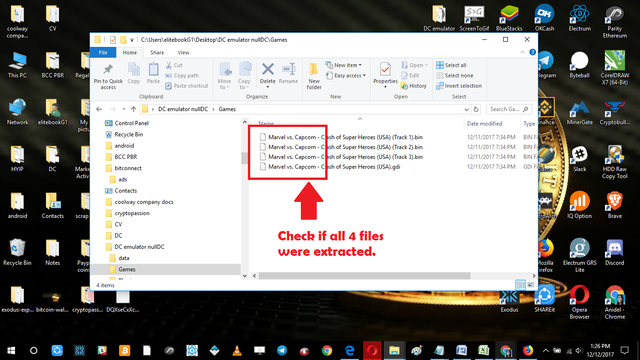Image resolution: width=640 pixels, height=360 pixels.
Task: Open the Easy access dropdown
Action: click(346, 76)
